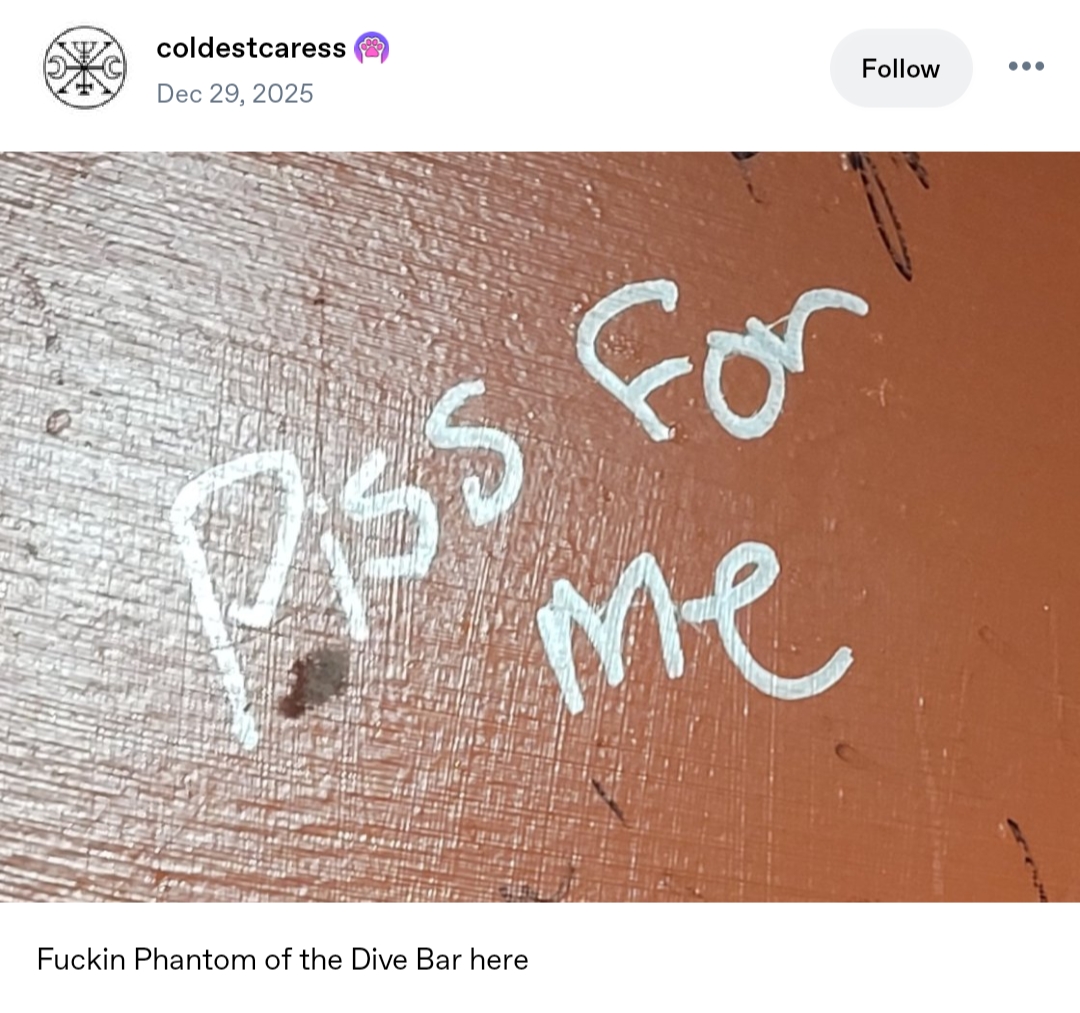Click the word 'Phantom' in the caption
The height and width of the screenshot is (1013, 1080).
(x=195, y=959)
